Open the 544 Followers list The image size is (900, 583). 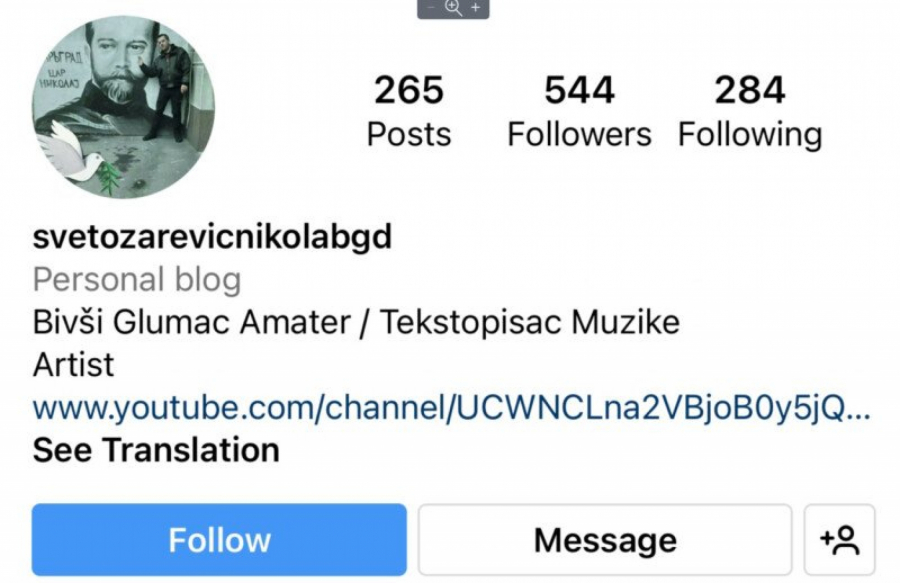[x=579, y=111]
